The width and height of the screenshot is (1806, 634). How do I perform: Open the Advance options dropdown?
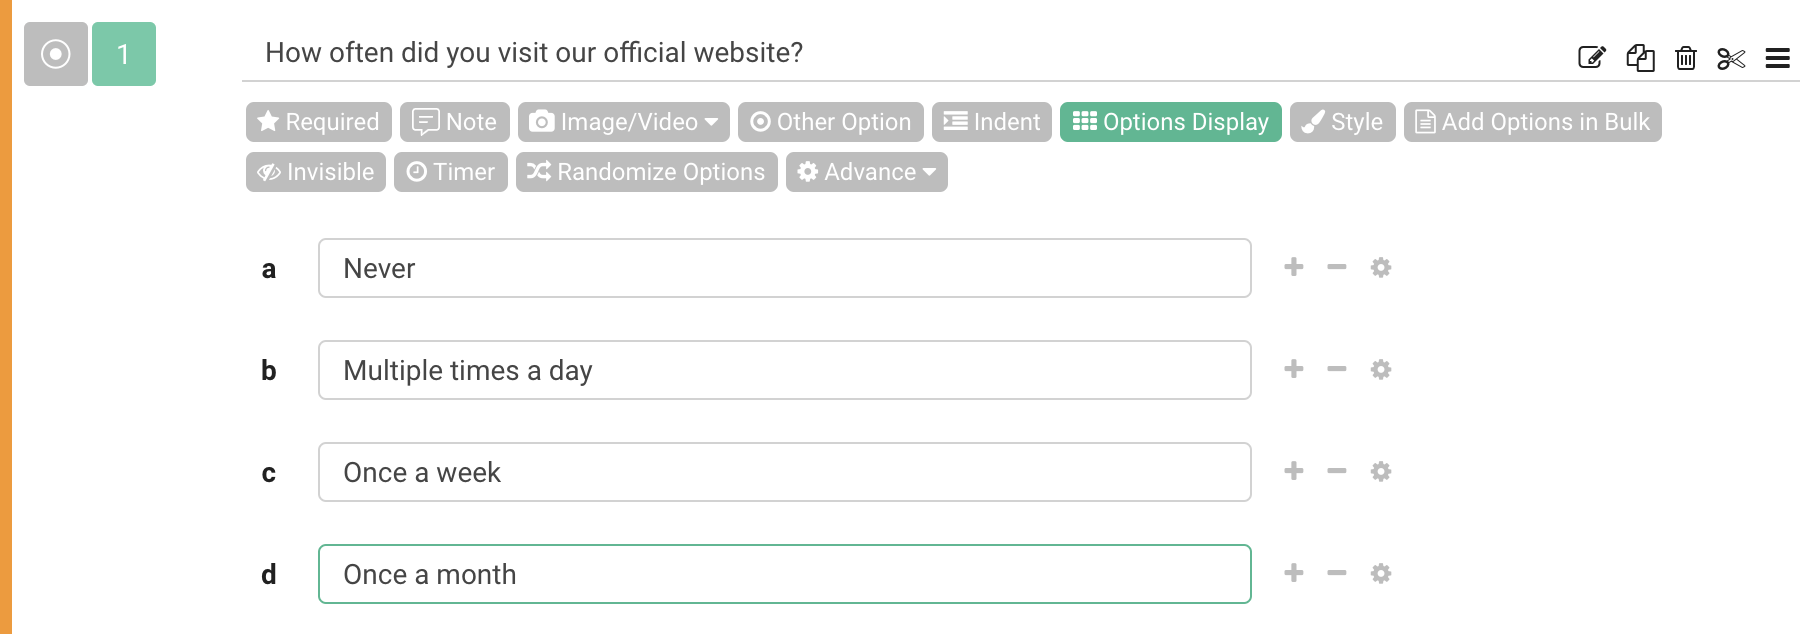866,171
